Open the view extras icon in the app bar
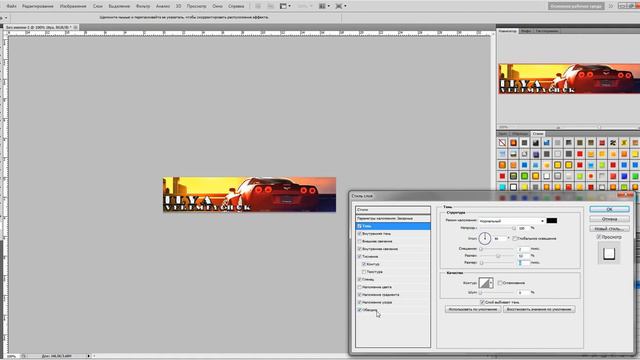The width and height of the screenshot is (640, 360). pos(285,6)
